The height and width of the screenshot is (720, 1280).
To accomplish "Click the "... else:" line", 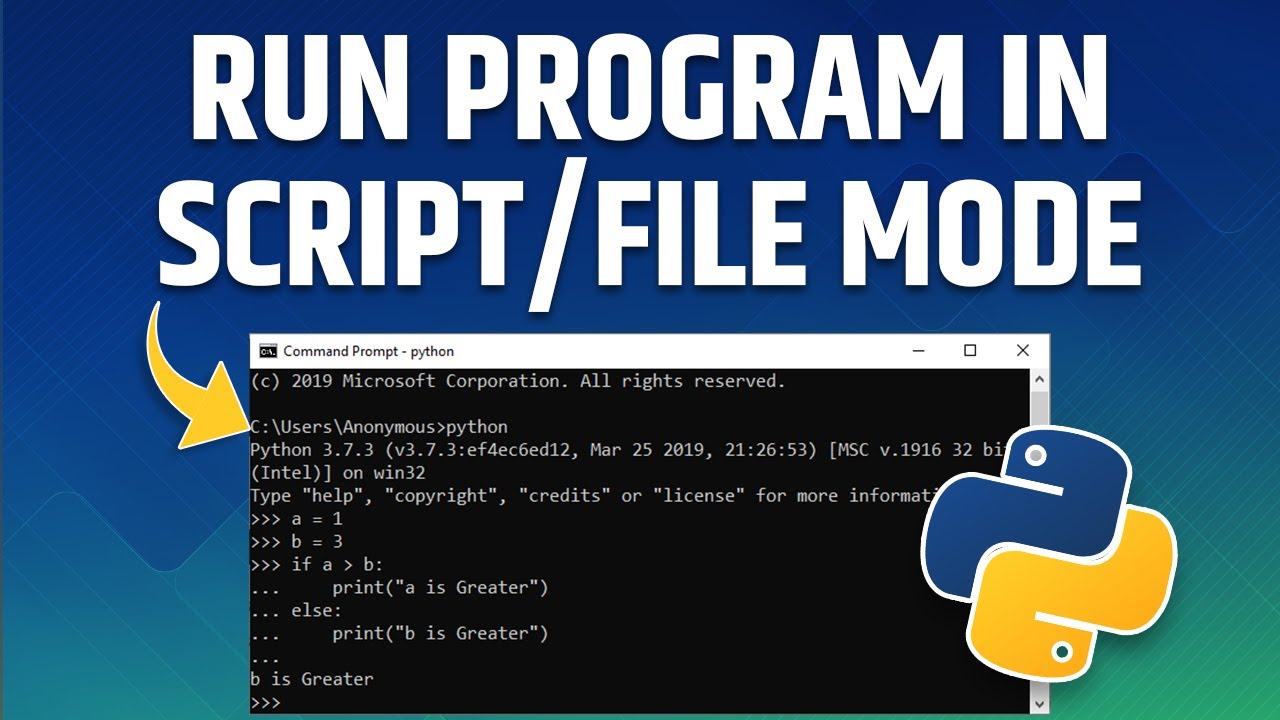I will pyautogui.click(x=296, y=611).
